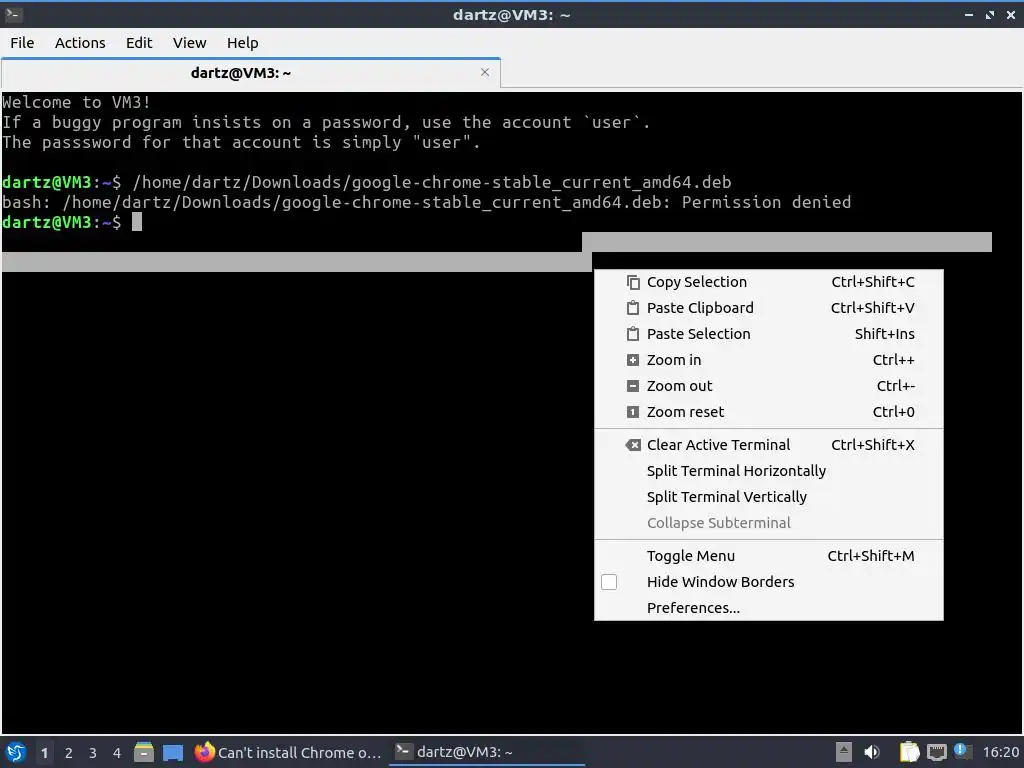Maximize the terminal window
1024x768 pixels.
tap(990, 14)
